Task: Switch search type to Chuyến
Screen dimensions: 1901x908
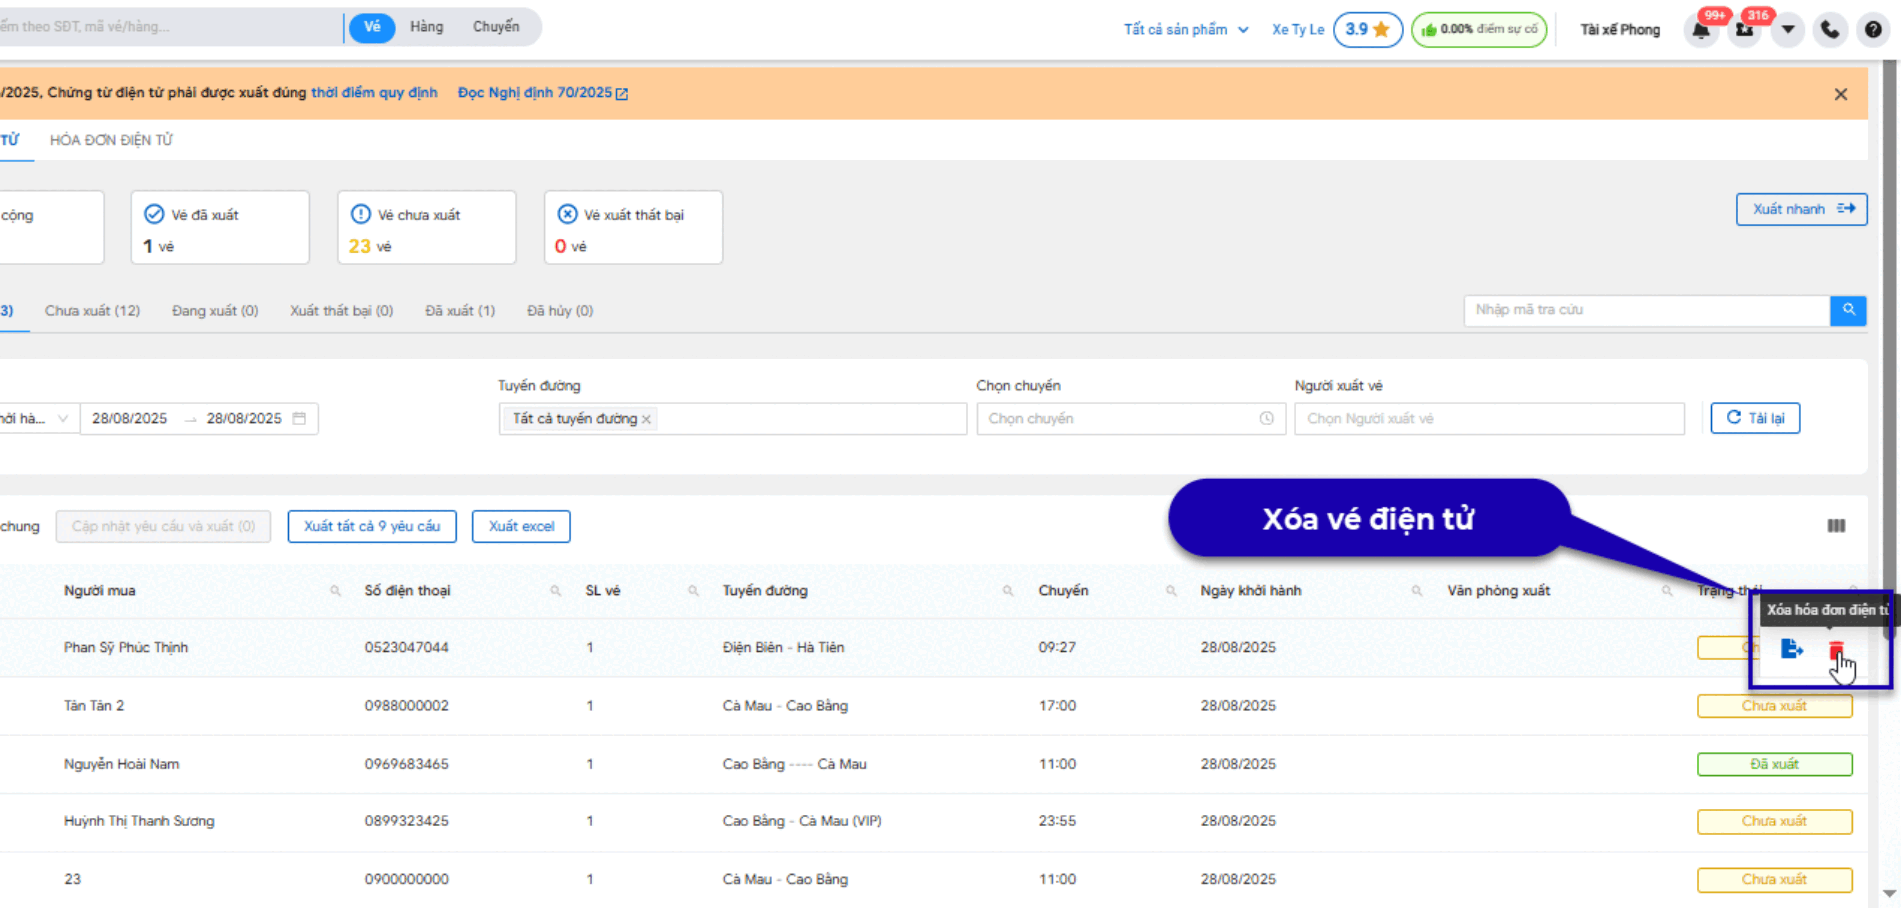Action: (496, 27)
